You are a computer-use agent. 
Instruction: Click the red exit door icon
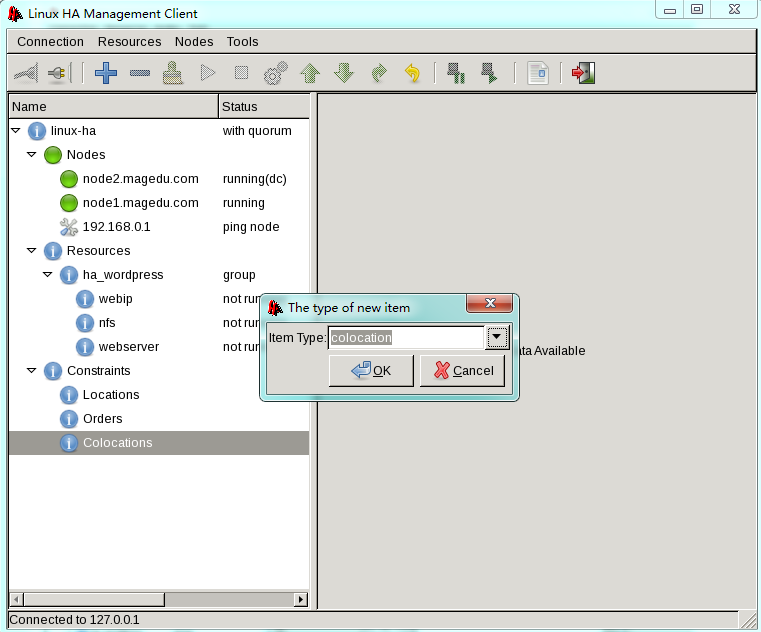tap(583, 73)
